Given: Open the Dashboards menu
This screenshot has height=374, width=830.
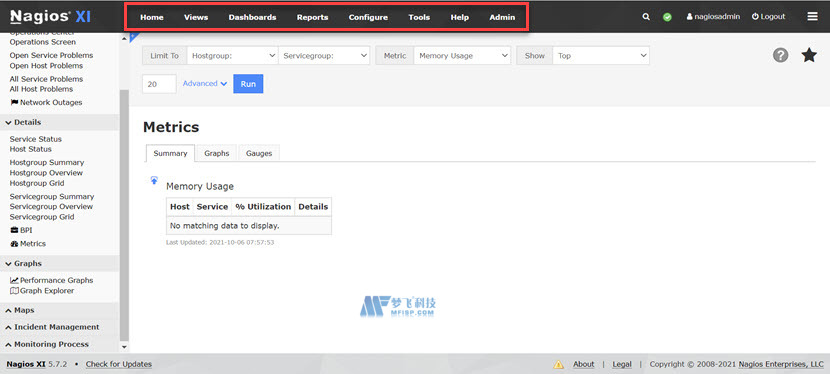Looking at the screenshot, I should [x=252, y=17].
